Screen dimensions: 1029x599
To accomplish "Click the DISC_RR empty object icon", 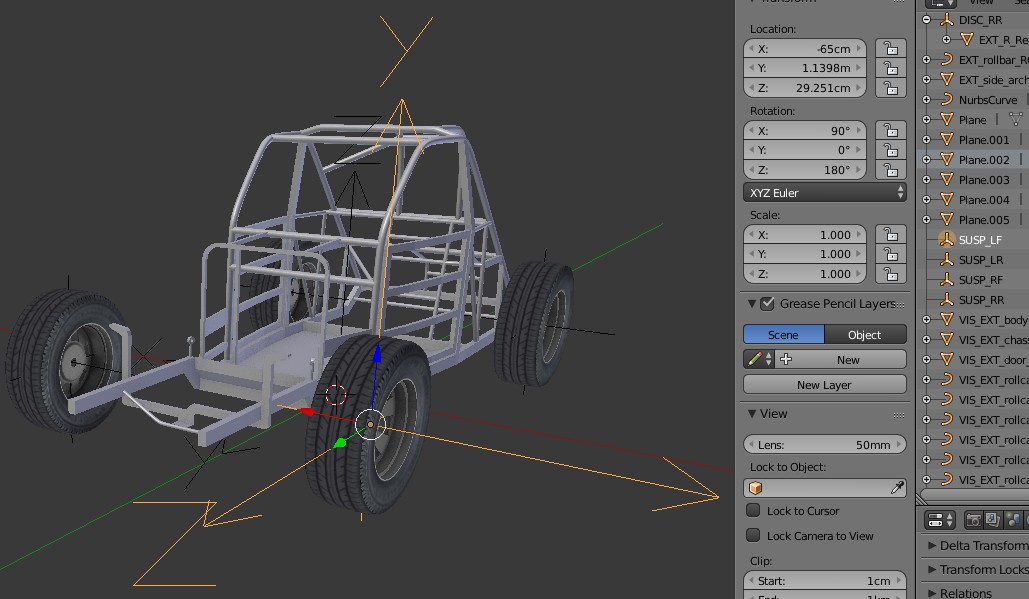I will (x=946, y=20).
